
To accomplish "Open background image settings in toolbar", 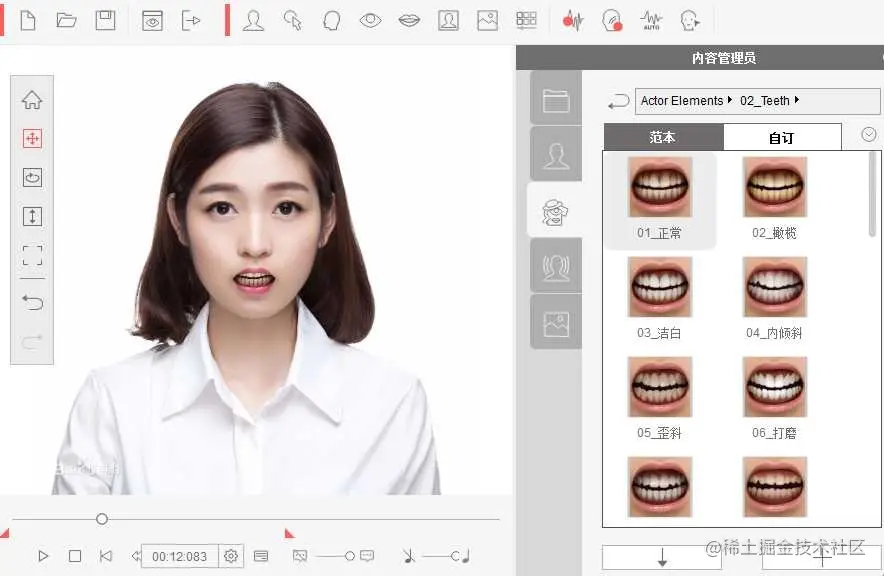I will [487, 21].
